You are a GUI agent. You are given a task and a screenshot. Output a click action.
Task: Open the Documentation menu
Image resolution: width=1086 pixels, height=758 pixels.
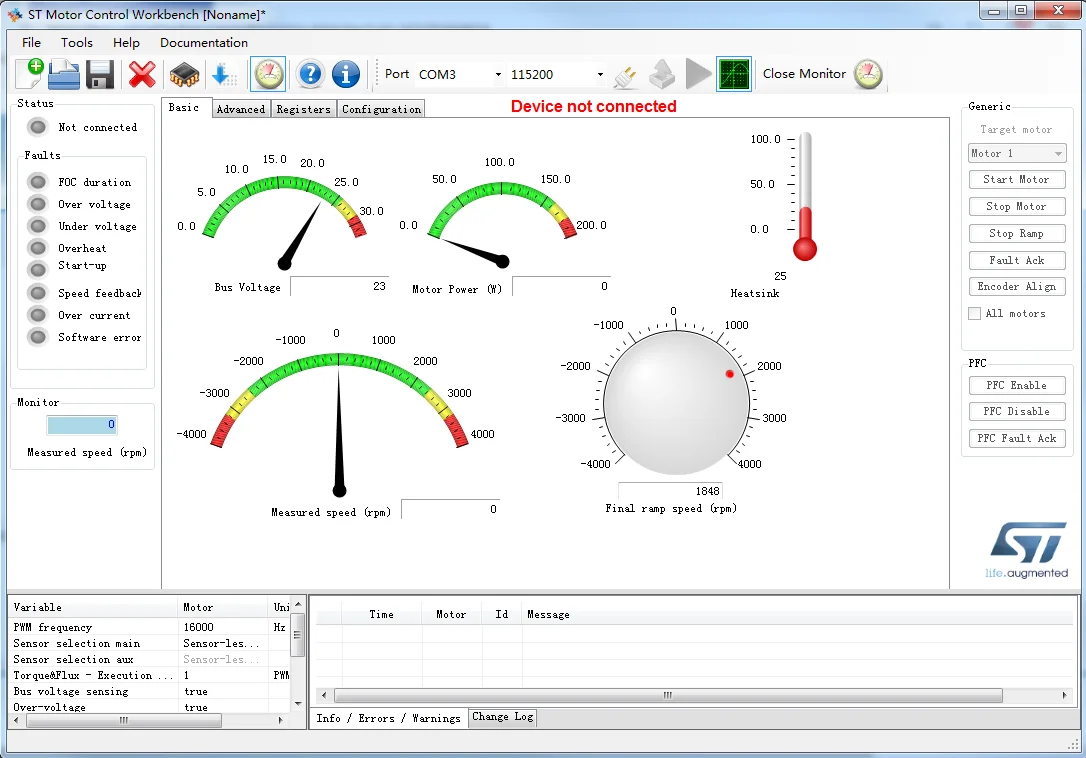coord(204,43)
